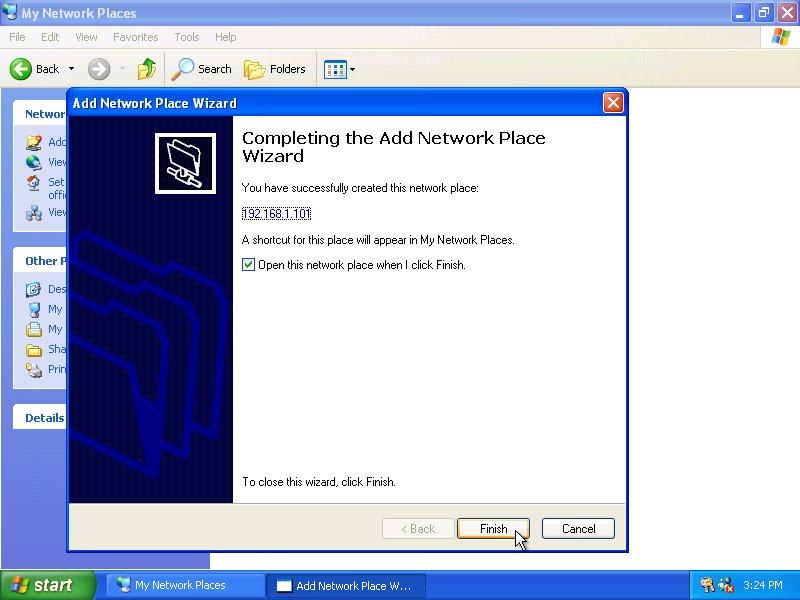Expand the Back button history arrow
Image resolution: width=800 pixels, height=600 pixels.
71,69
